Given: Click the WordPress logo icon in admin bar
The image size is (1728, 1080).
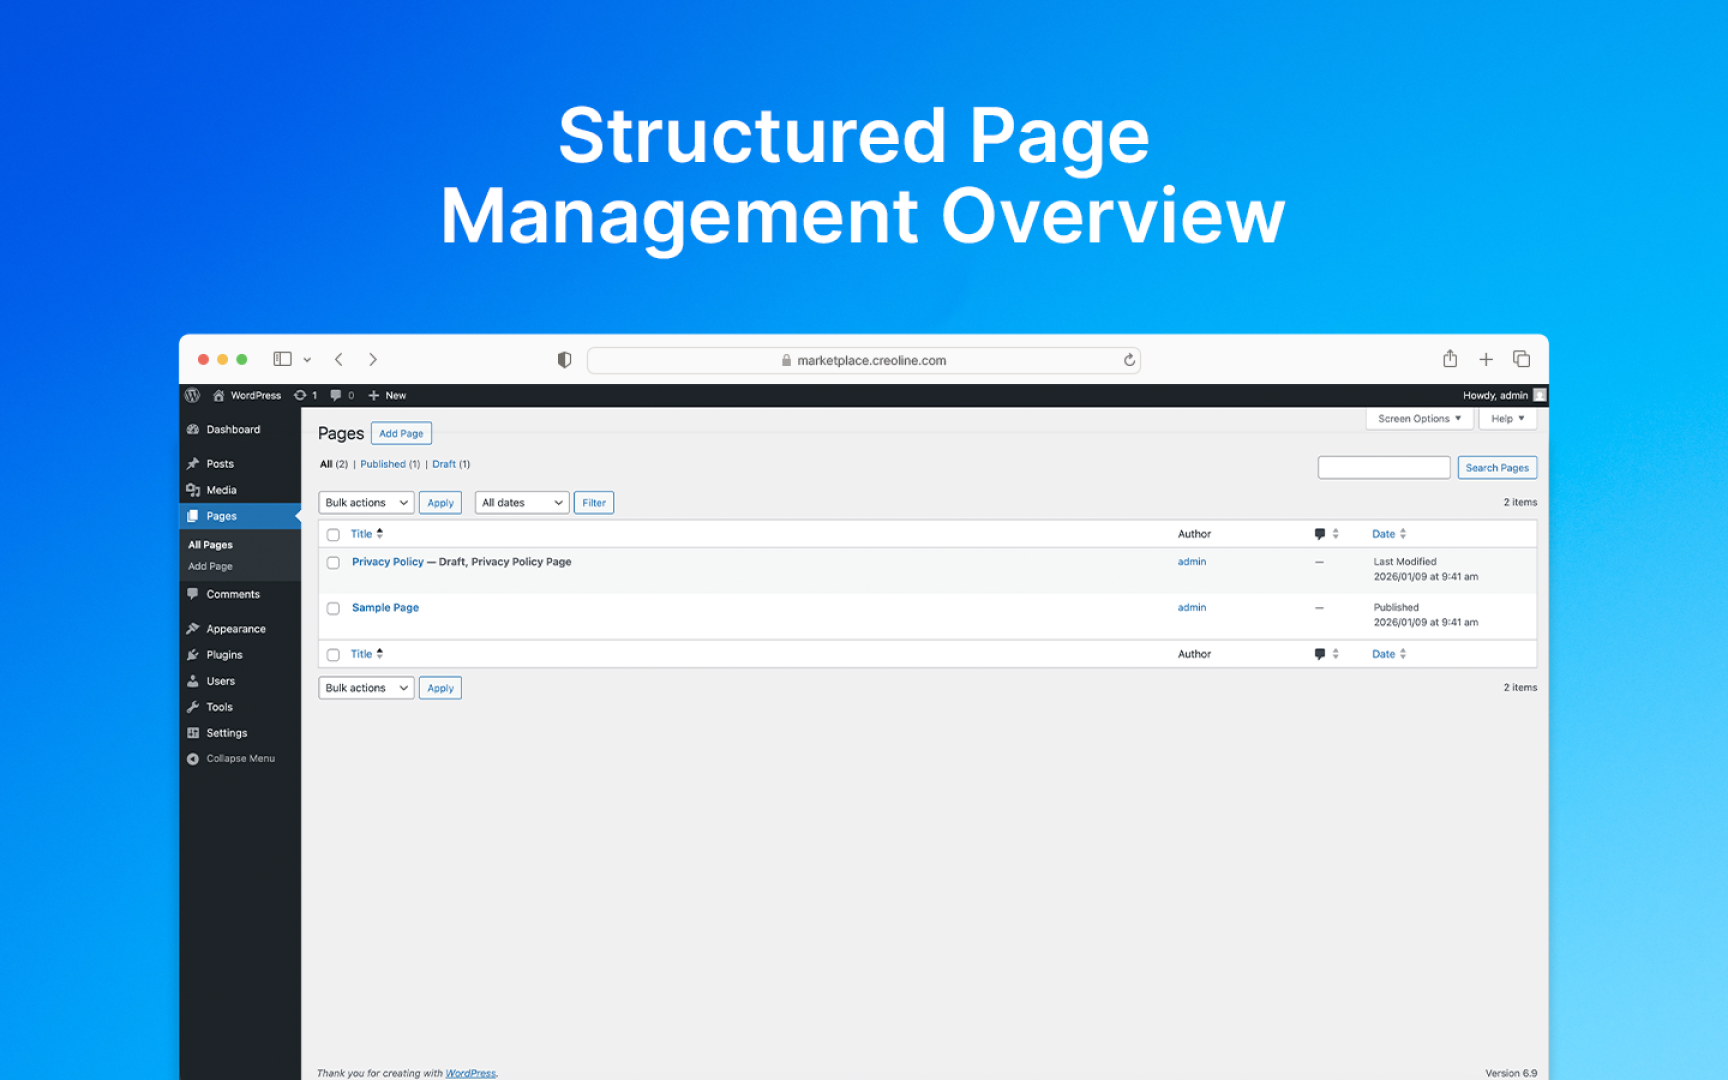Looking at the screenshot, I should tap(193, 395).
